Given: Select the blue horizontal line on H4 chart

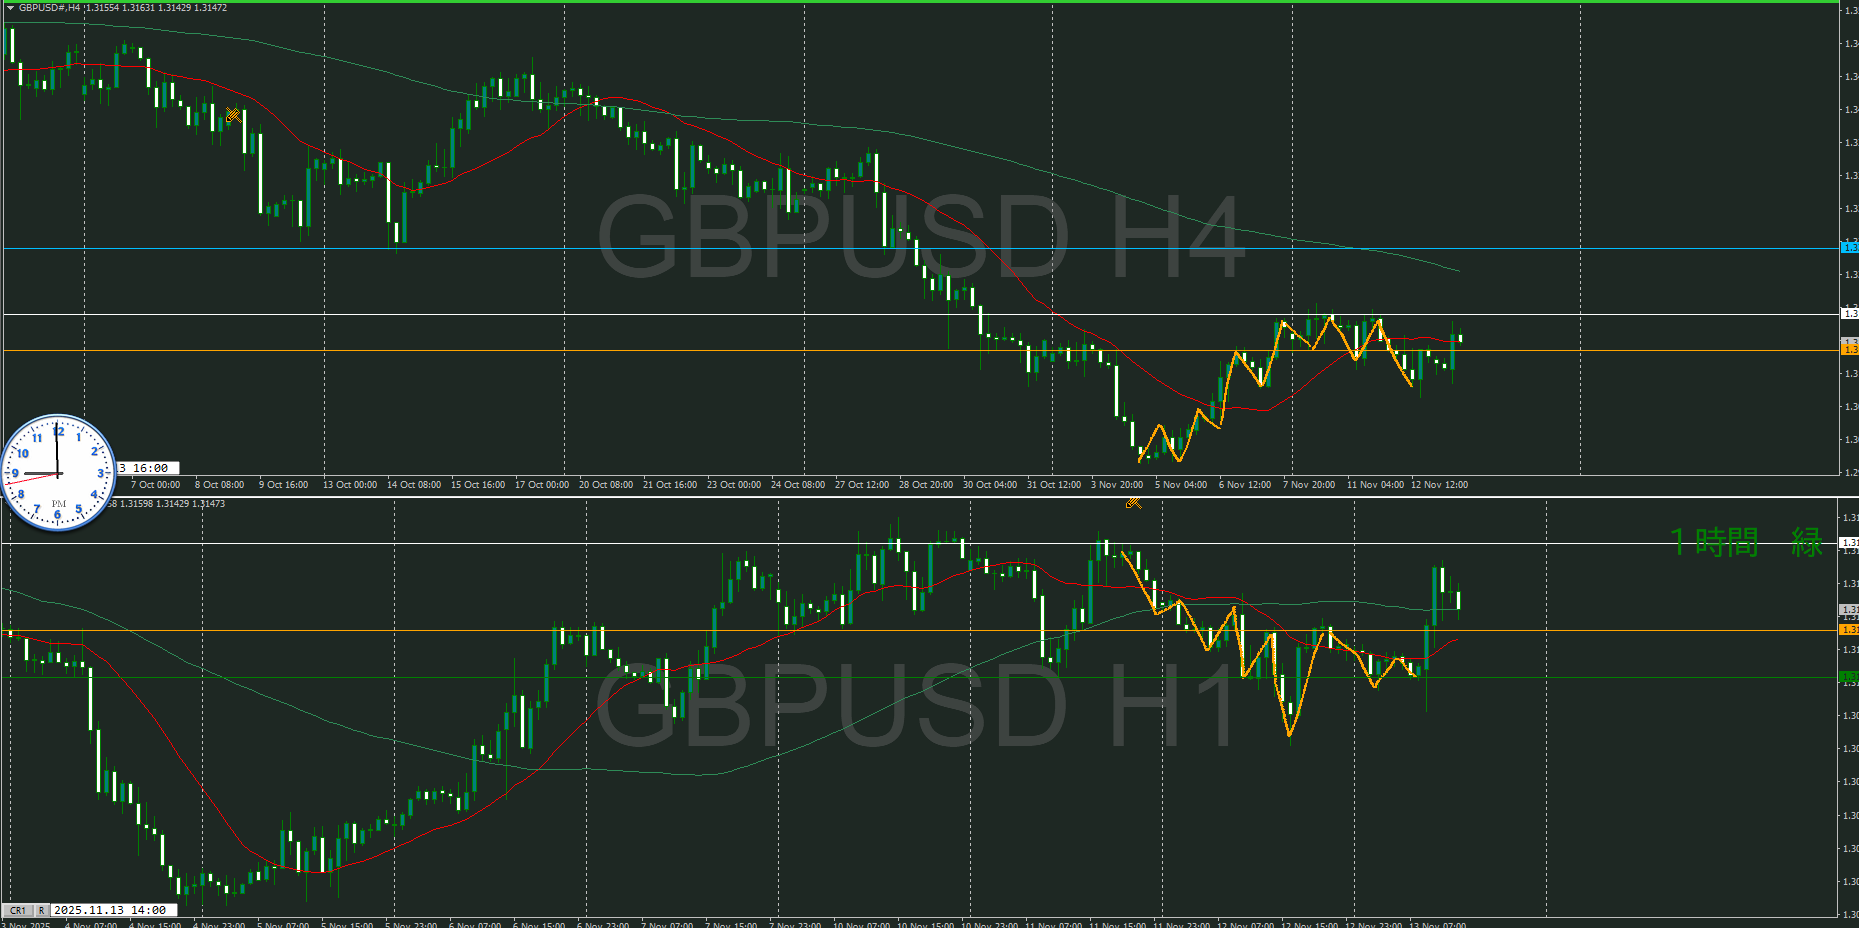Looking at the screenshot, I should click(700, 248).
